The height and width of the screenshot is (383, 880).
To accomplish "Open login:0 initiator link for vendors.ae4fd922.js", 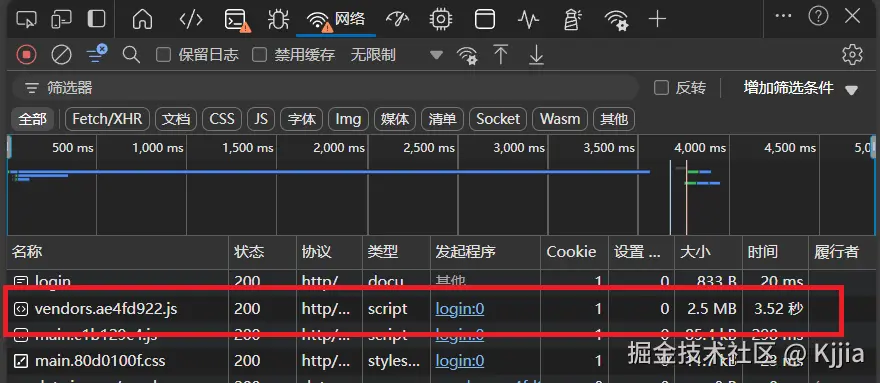I will [x=460, y=309].
